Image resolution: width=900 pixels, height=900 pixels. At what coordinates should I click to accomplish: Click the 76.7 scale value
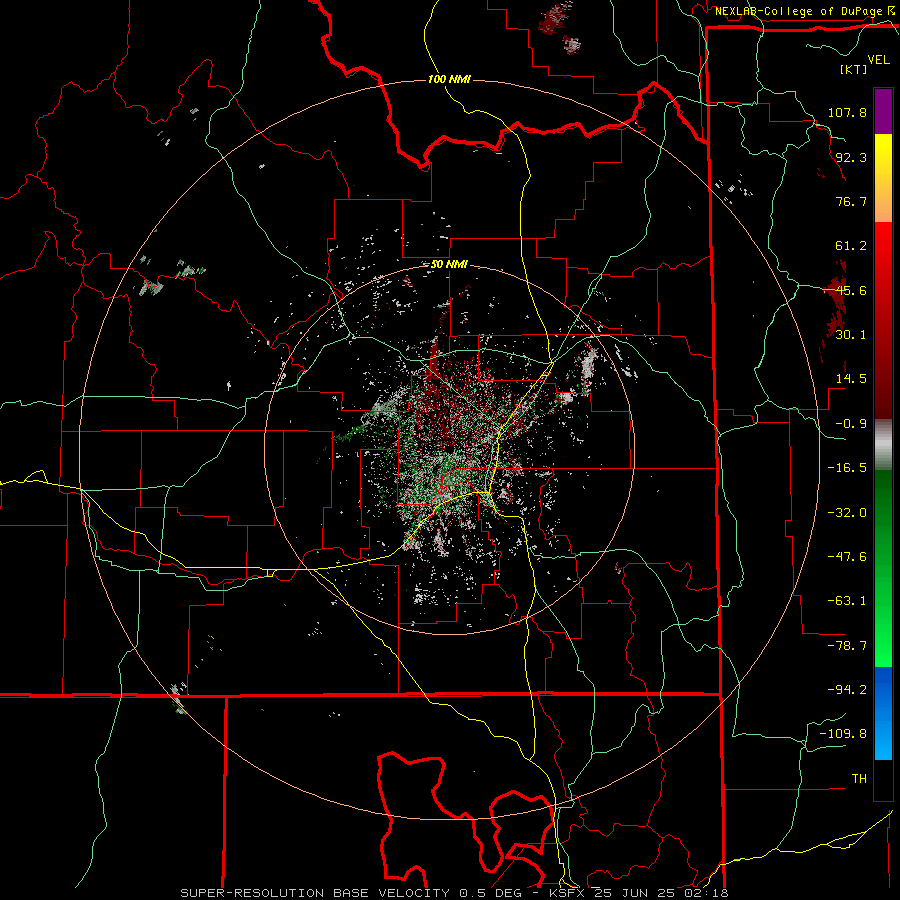tap(851, 201)
